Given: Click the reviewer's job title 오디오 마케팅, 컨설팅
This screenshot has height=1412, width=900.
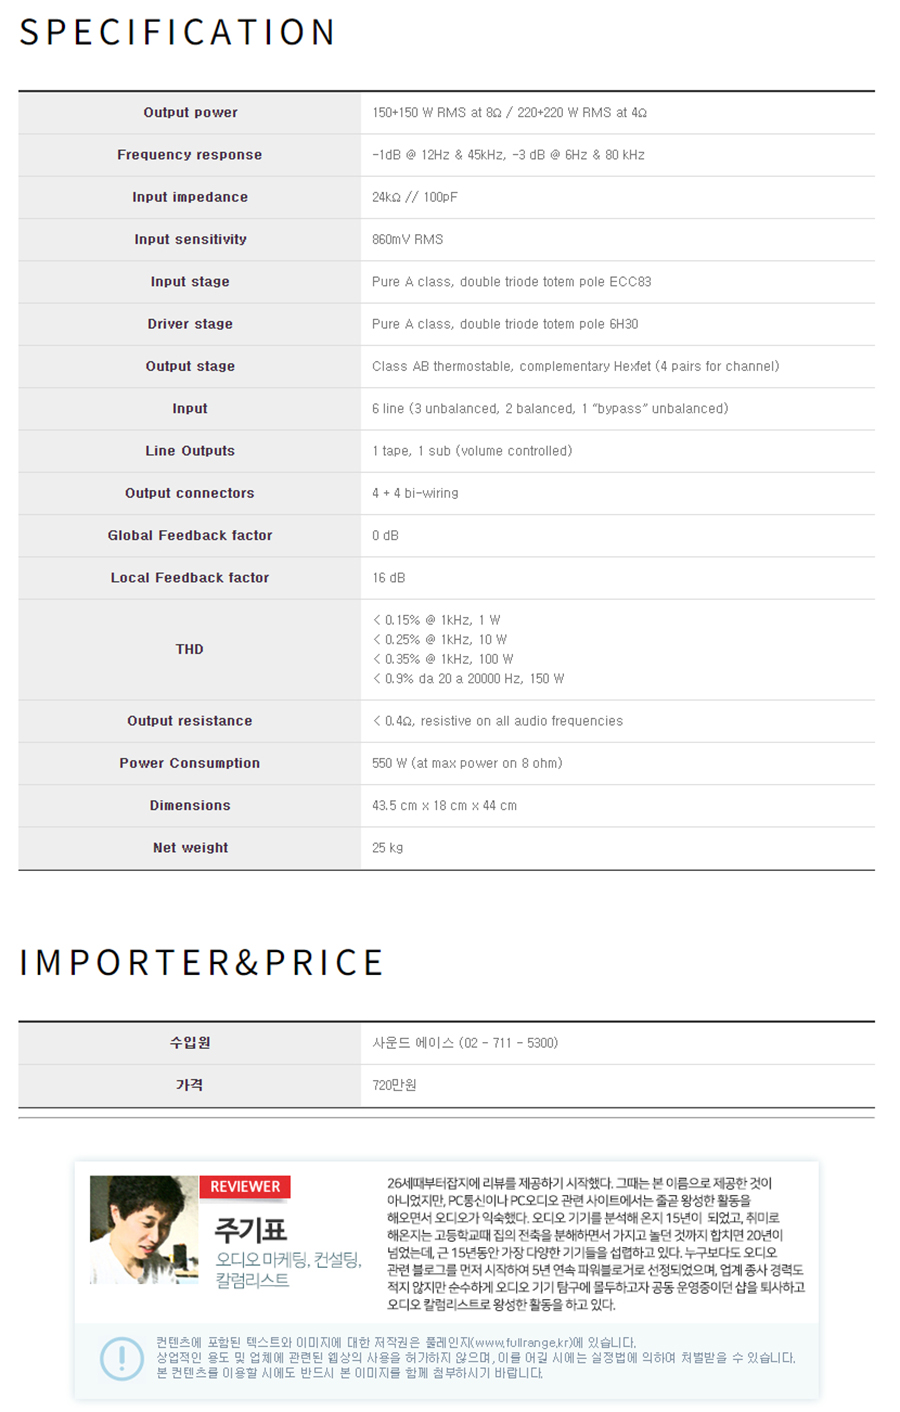Looking at the screenshot, I should click(288, 1260).
